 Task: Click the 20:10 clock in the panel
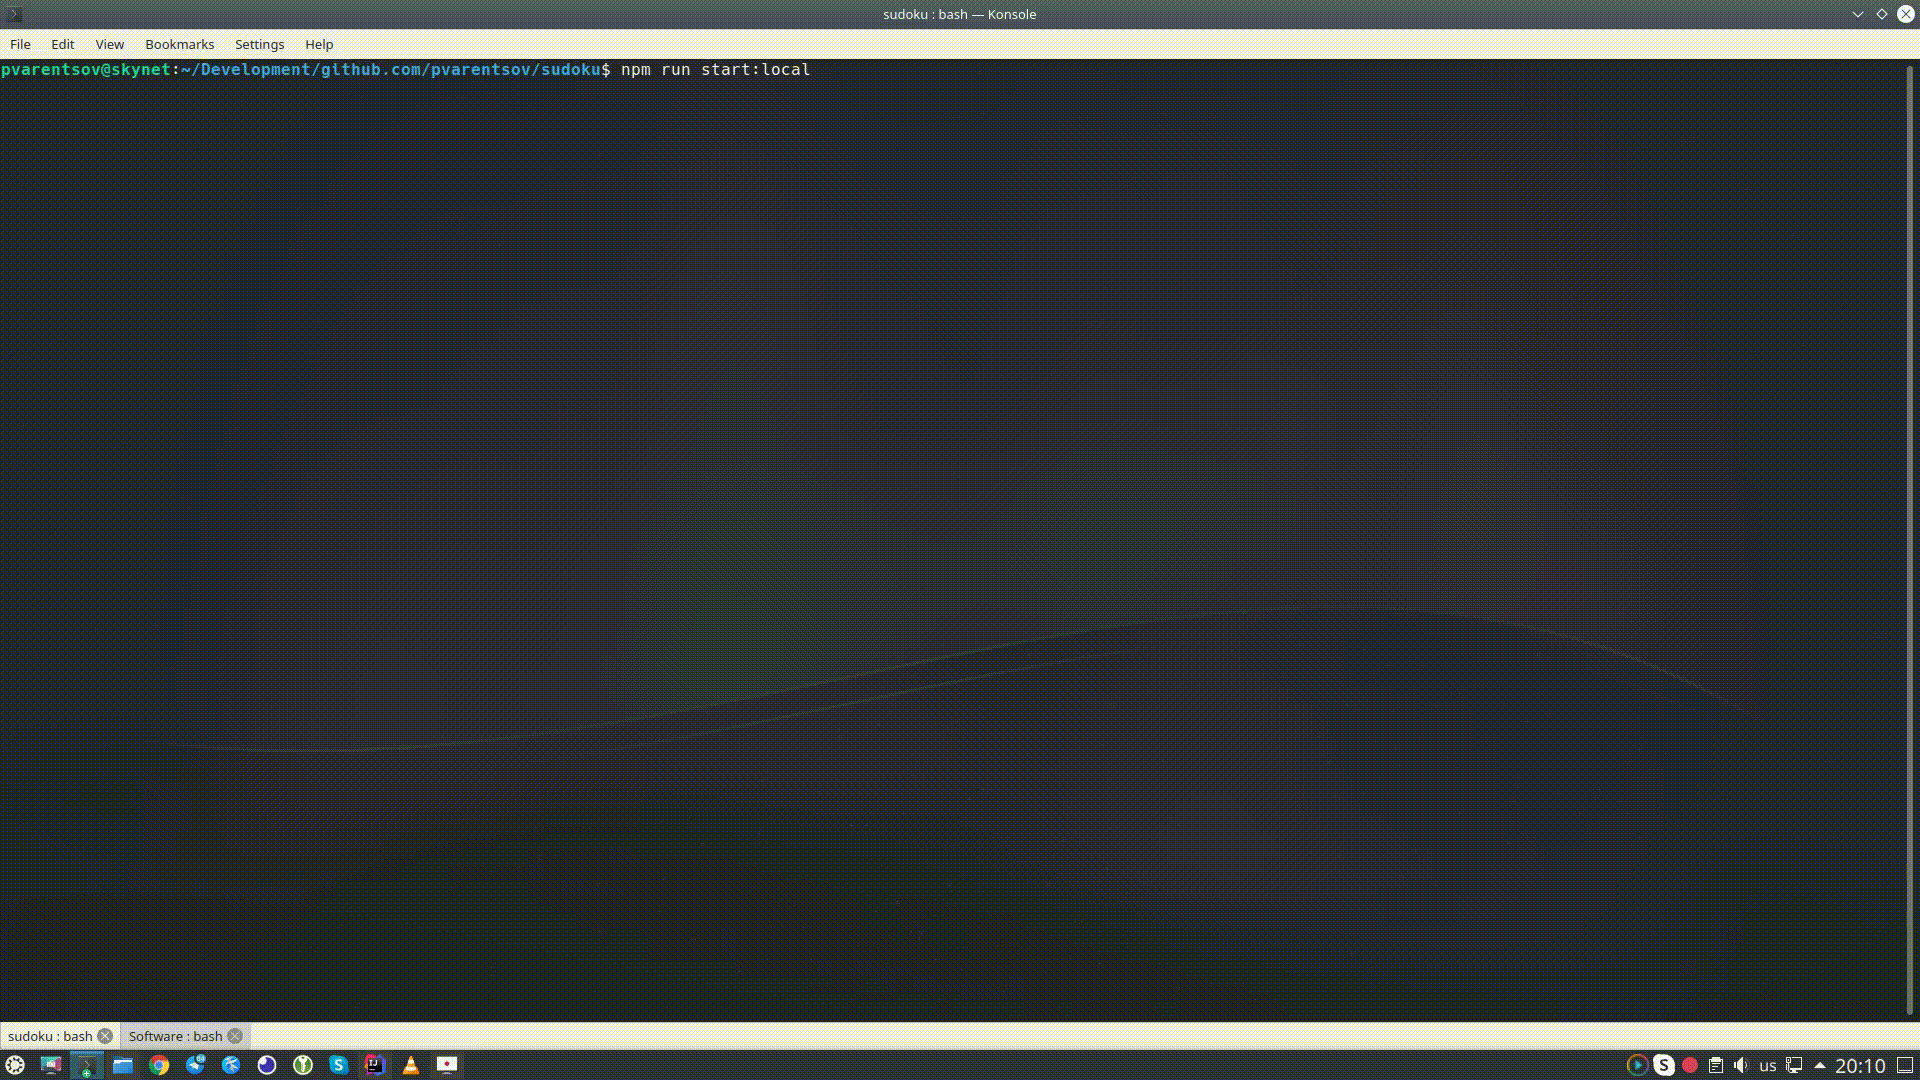(x=1860, y=1066)
